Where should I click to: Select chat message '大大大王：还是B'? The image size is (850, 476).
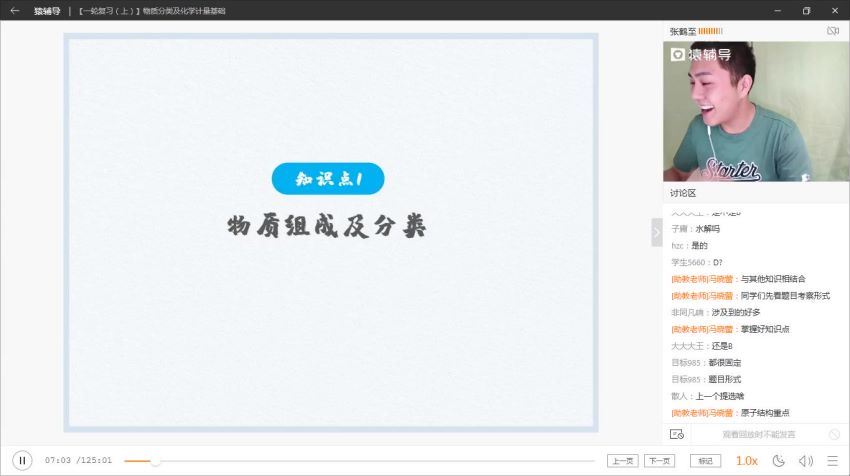coord(701,346)
